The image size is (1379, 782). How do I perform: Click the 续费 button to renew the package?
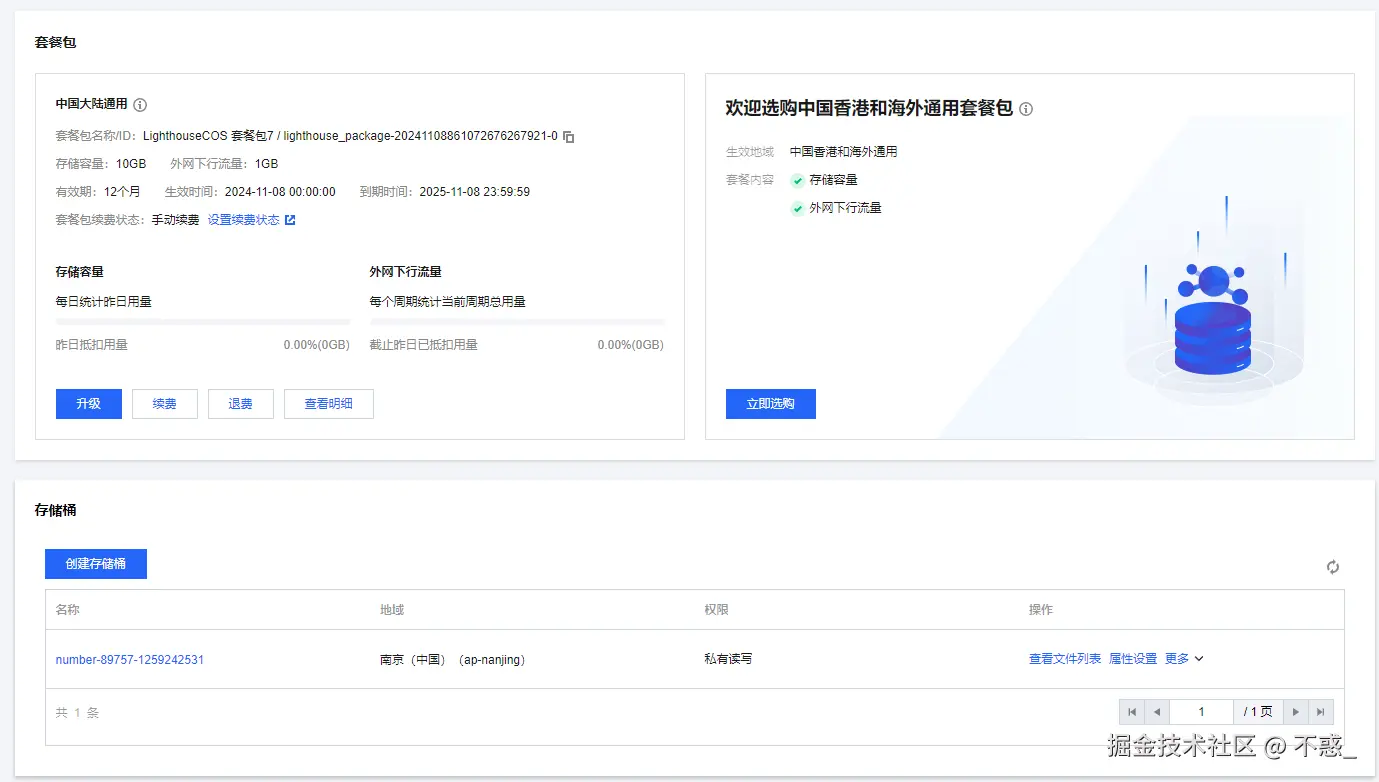[x=164, y=403]
